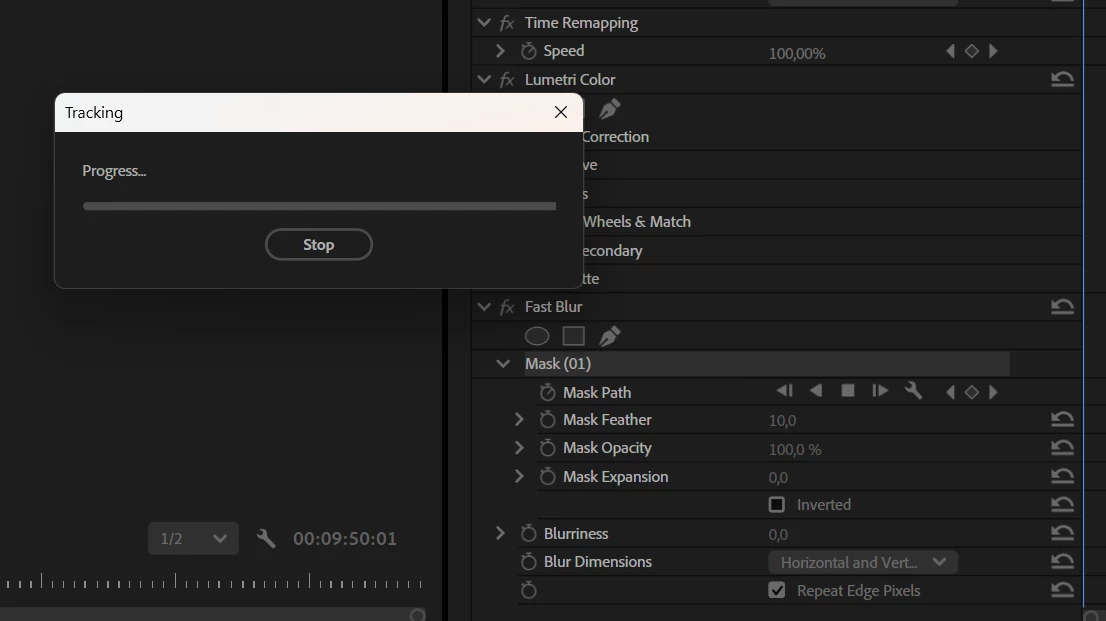Toggle Blur Dimensions stopwatch
The image size is (1106, 621).
point(528,562)
